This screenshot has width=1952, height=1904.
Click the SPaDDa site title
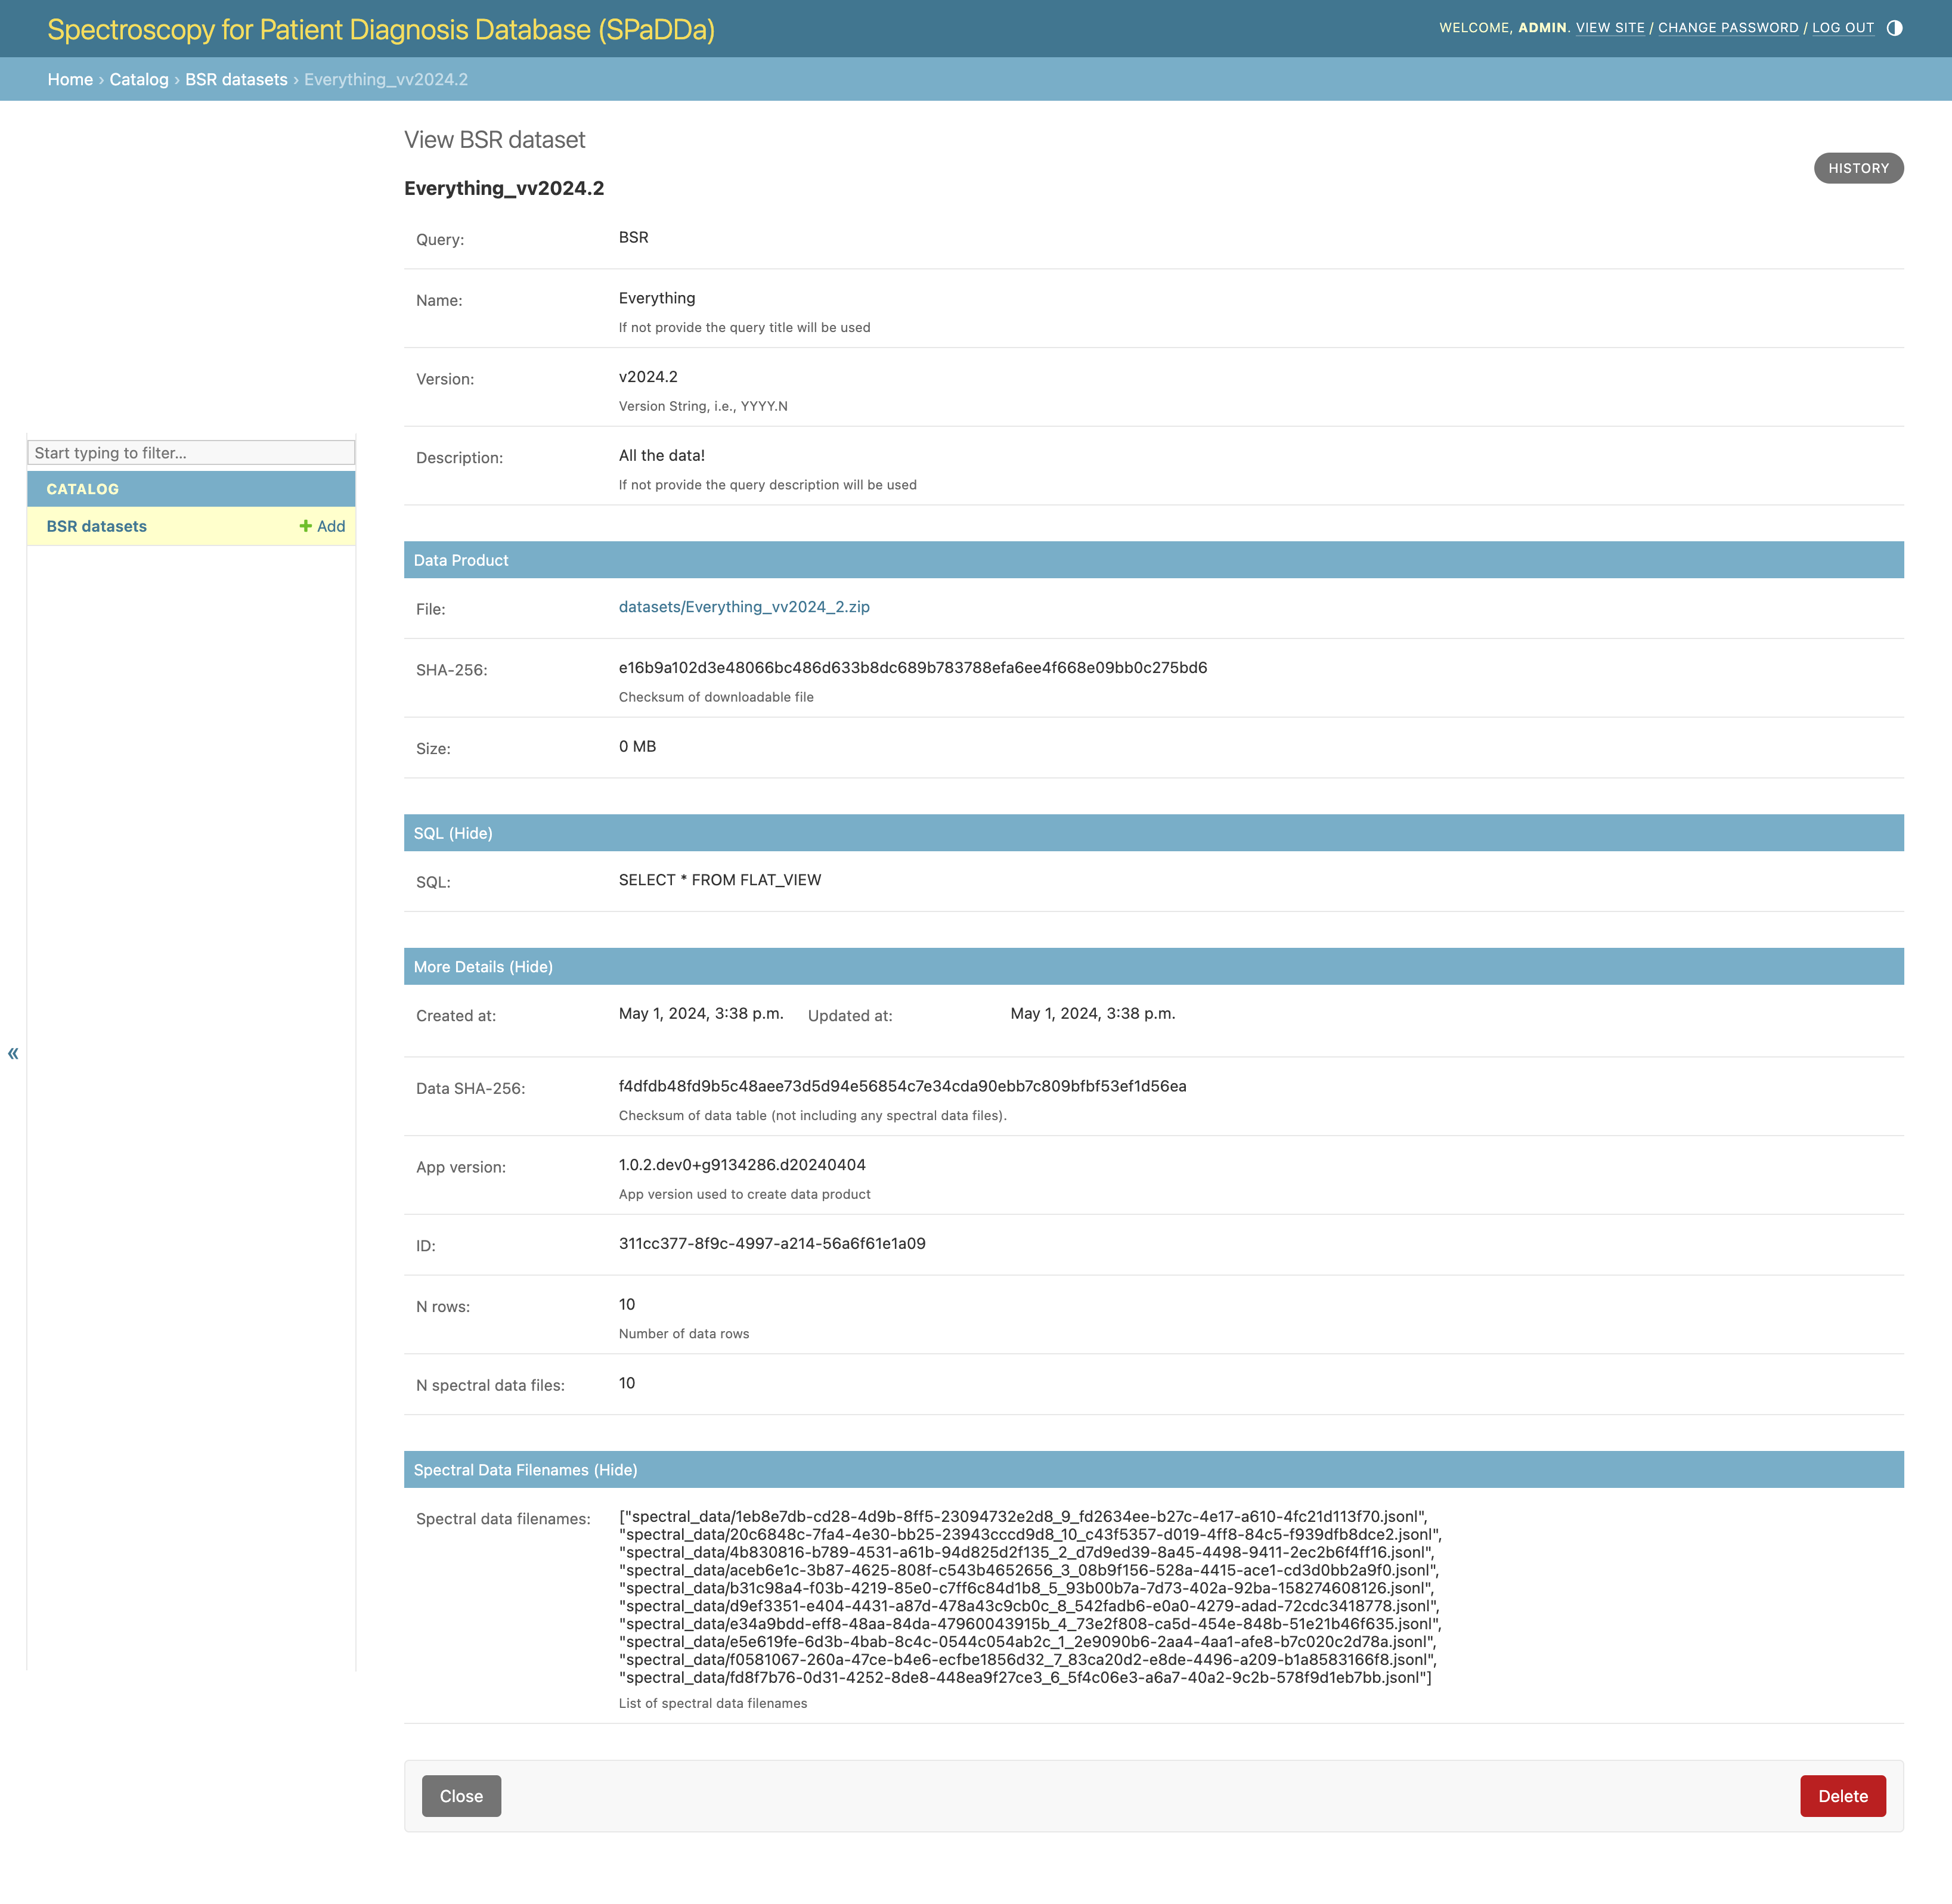point(381,29)
